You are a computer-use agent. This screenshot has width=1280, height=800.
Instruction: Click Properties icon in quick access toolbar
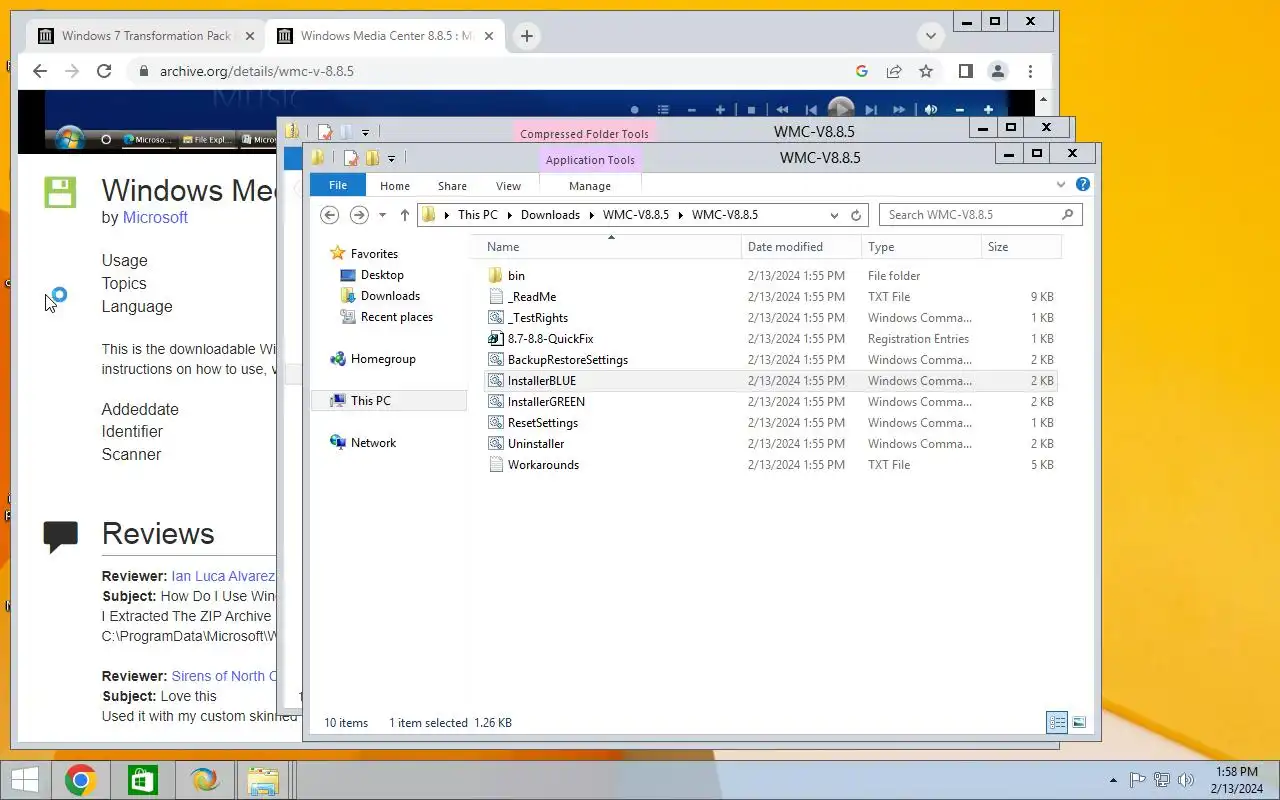click(350, 158)
